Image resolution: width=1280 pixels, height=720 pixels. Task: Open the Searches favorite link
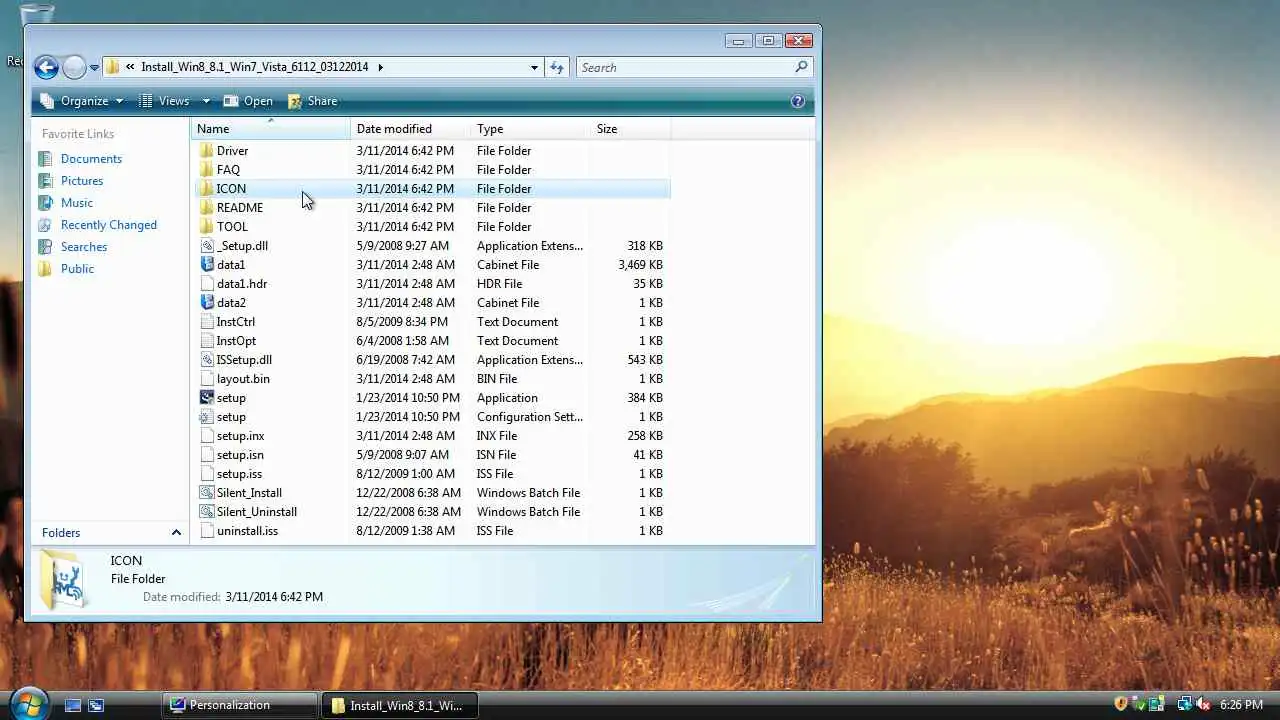pyautogui.click(x=84, y=247)
